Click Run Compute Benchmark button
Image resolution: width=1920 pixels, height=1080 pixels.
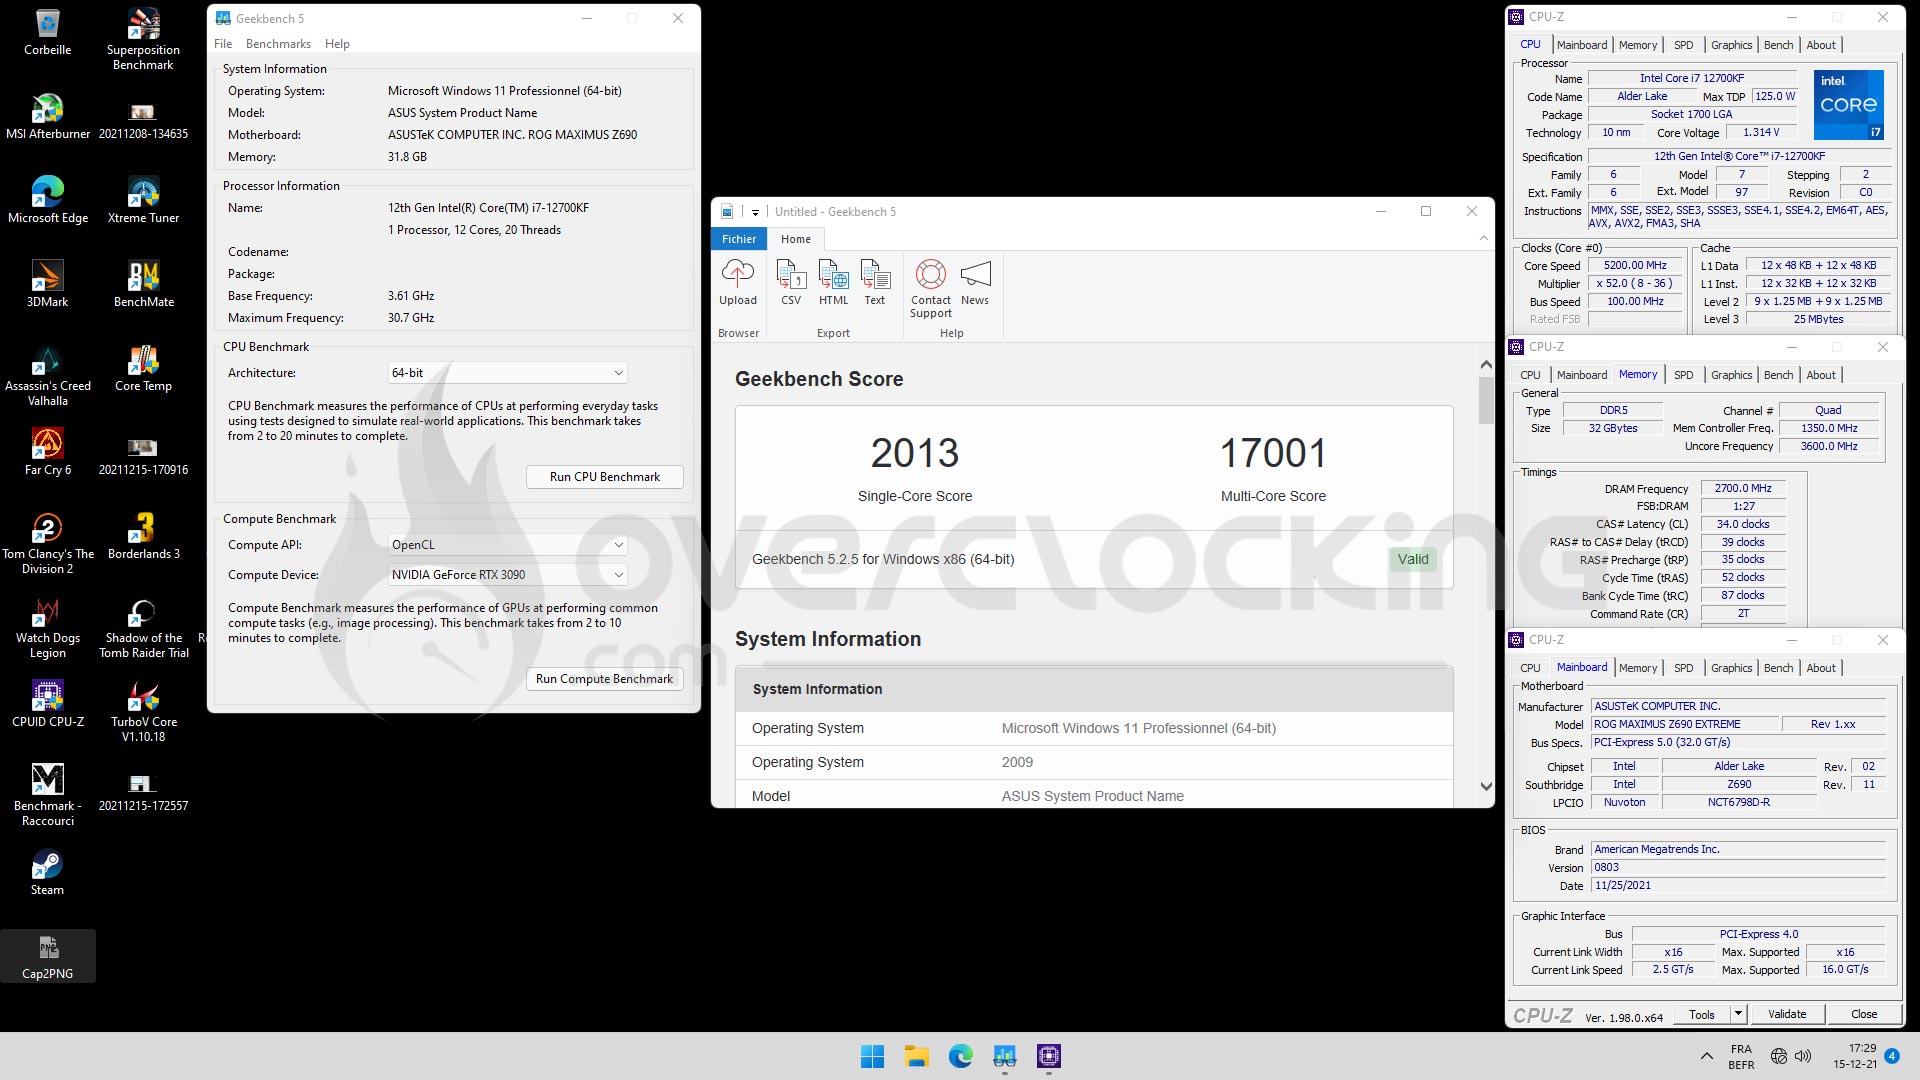pos(605,679)
